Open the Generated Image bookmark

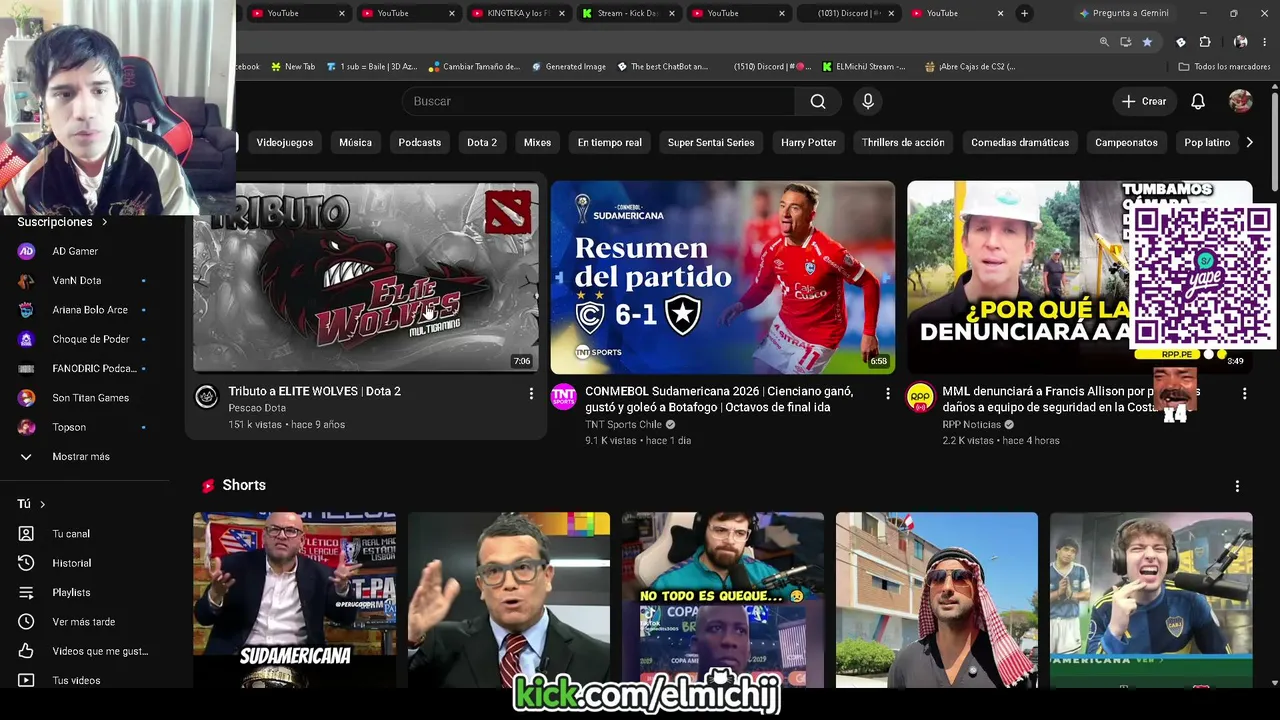point(568,67)
